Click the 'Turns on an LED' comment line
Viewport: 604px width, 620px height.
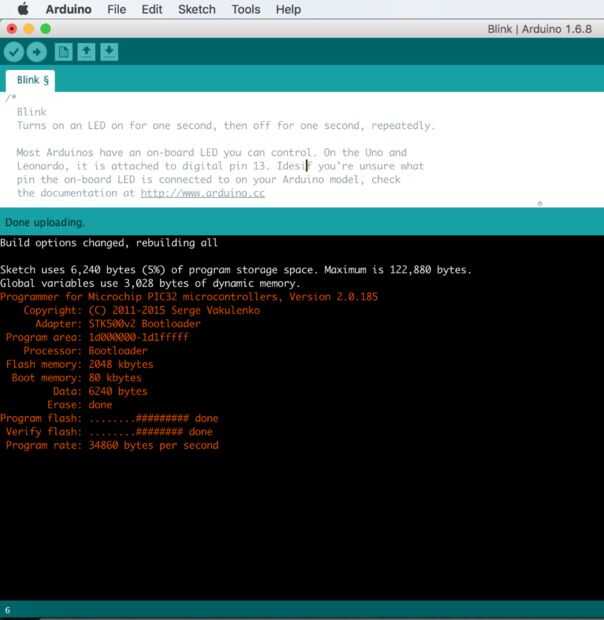[226, 126]
